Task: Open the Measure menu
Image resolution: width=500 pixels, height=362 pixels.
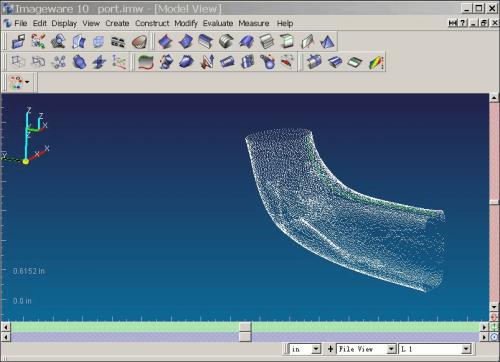Action: pyautogui.click(x=254, y=23)
